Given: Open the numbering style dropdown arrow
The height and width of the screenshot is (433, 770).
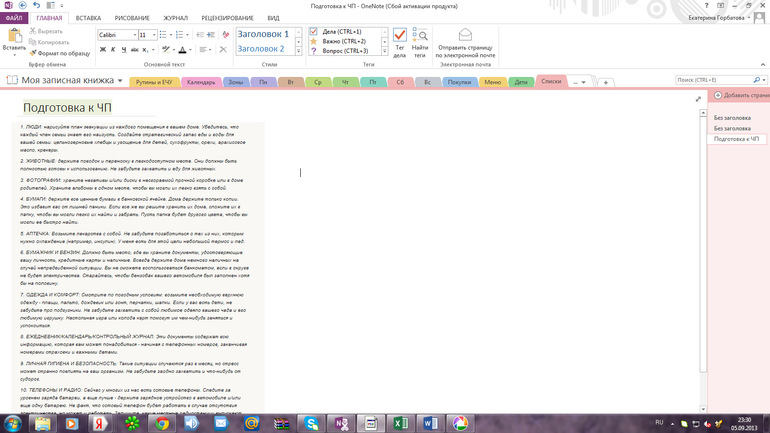Looking at the screenshot, I should pyautogui.click(x=187, y=35).
